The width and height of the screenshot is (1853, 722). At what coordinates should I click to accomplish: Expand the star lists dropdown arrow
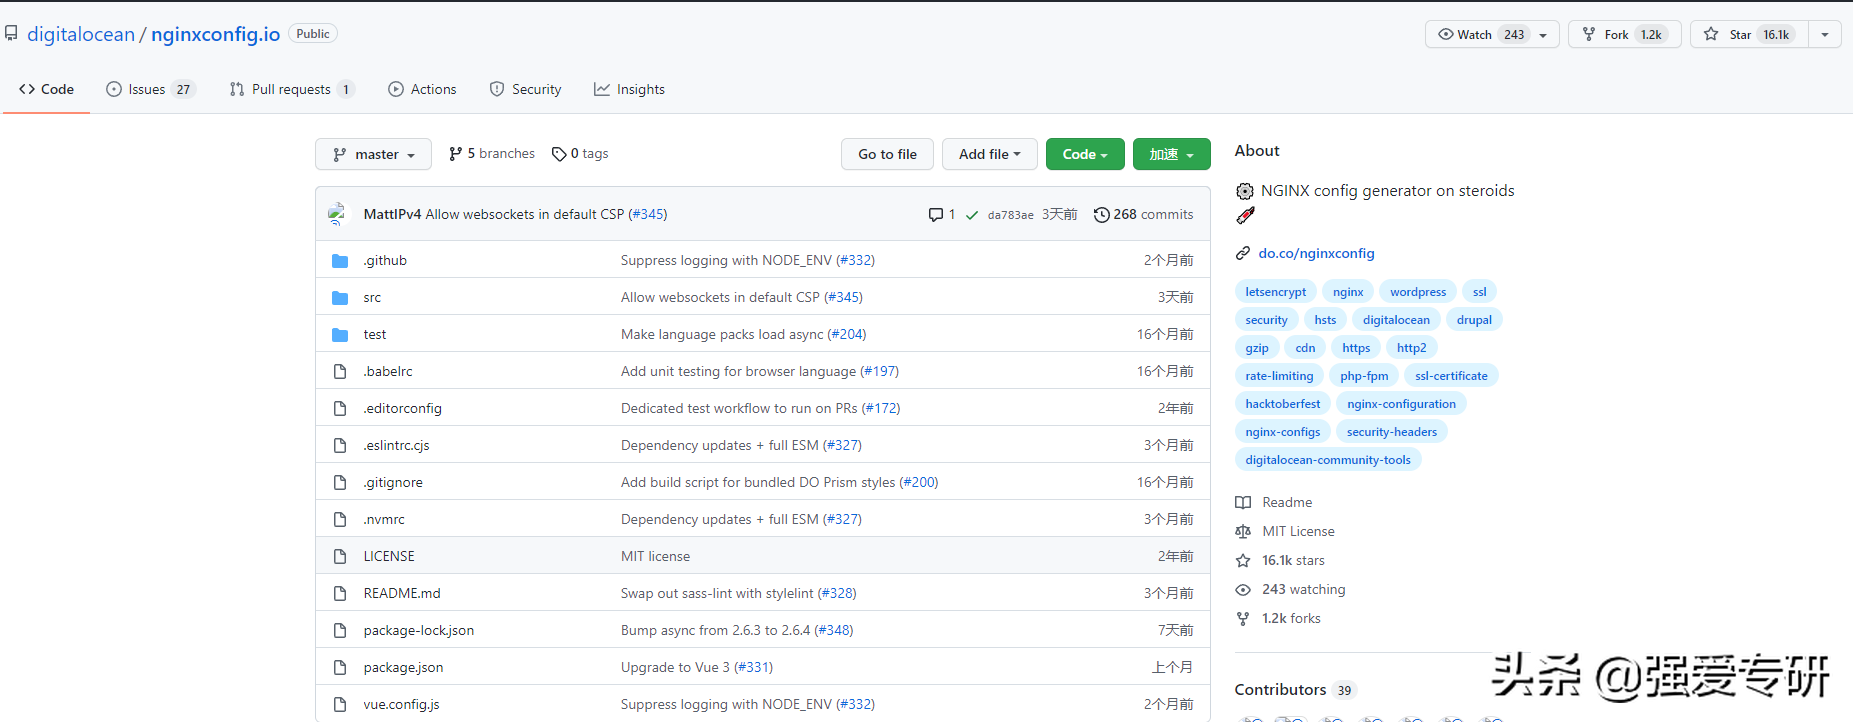pyautogui.click(x=1825, y=34)
